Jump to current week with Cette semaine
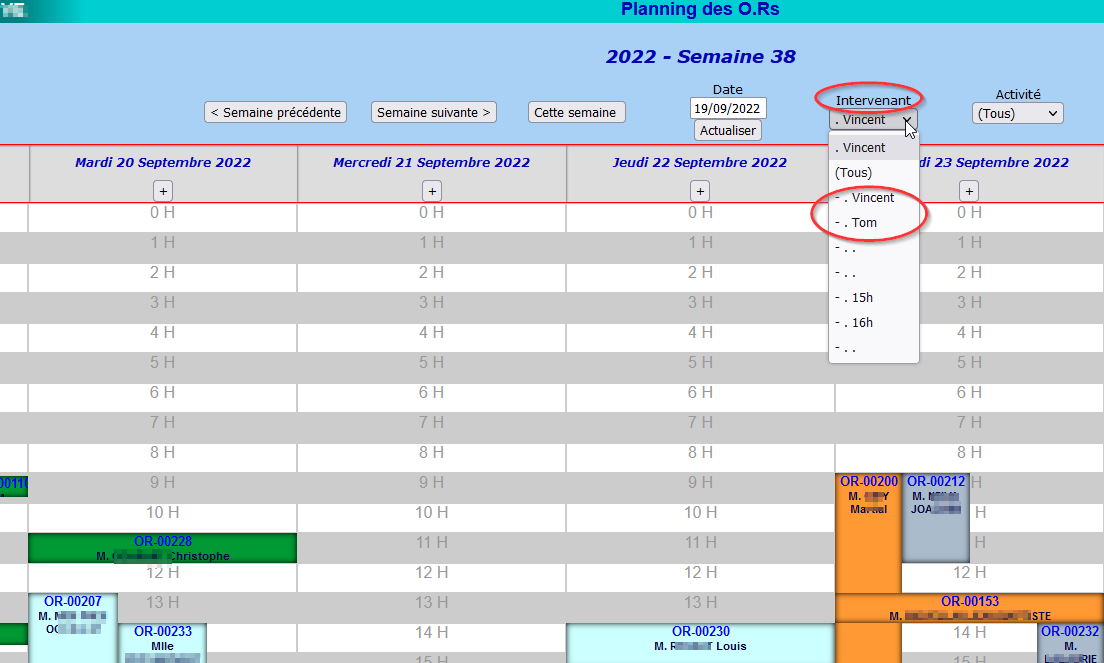Image resolution: width=1104 pixels, height=663 pixels. tap(576, 112)
